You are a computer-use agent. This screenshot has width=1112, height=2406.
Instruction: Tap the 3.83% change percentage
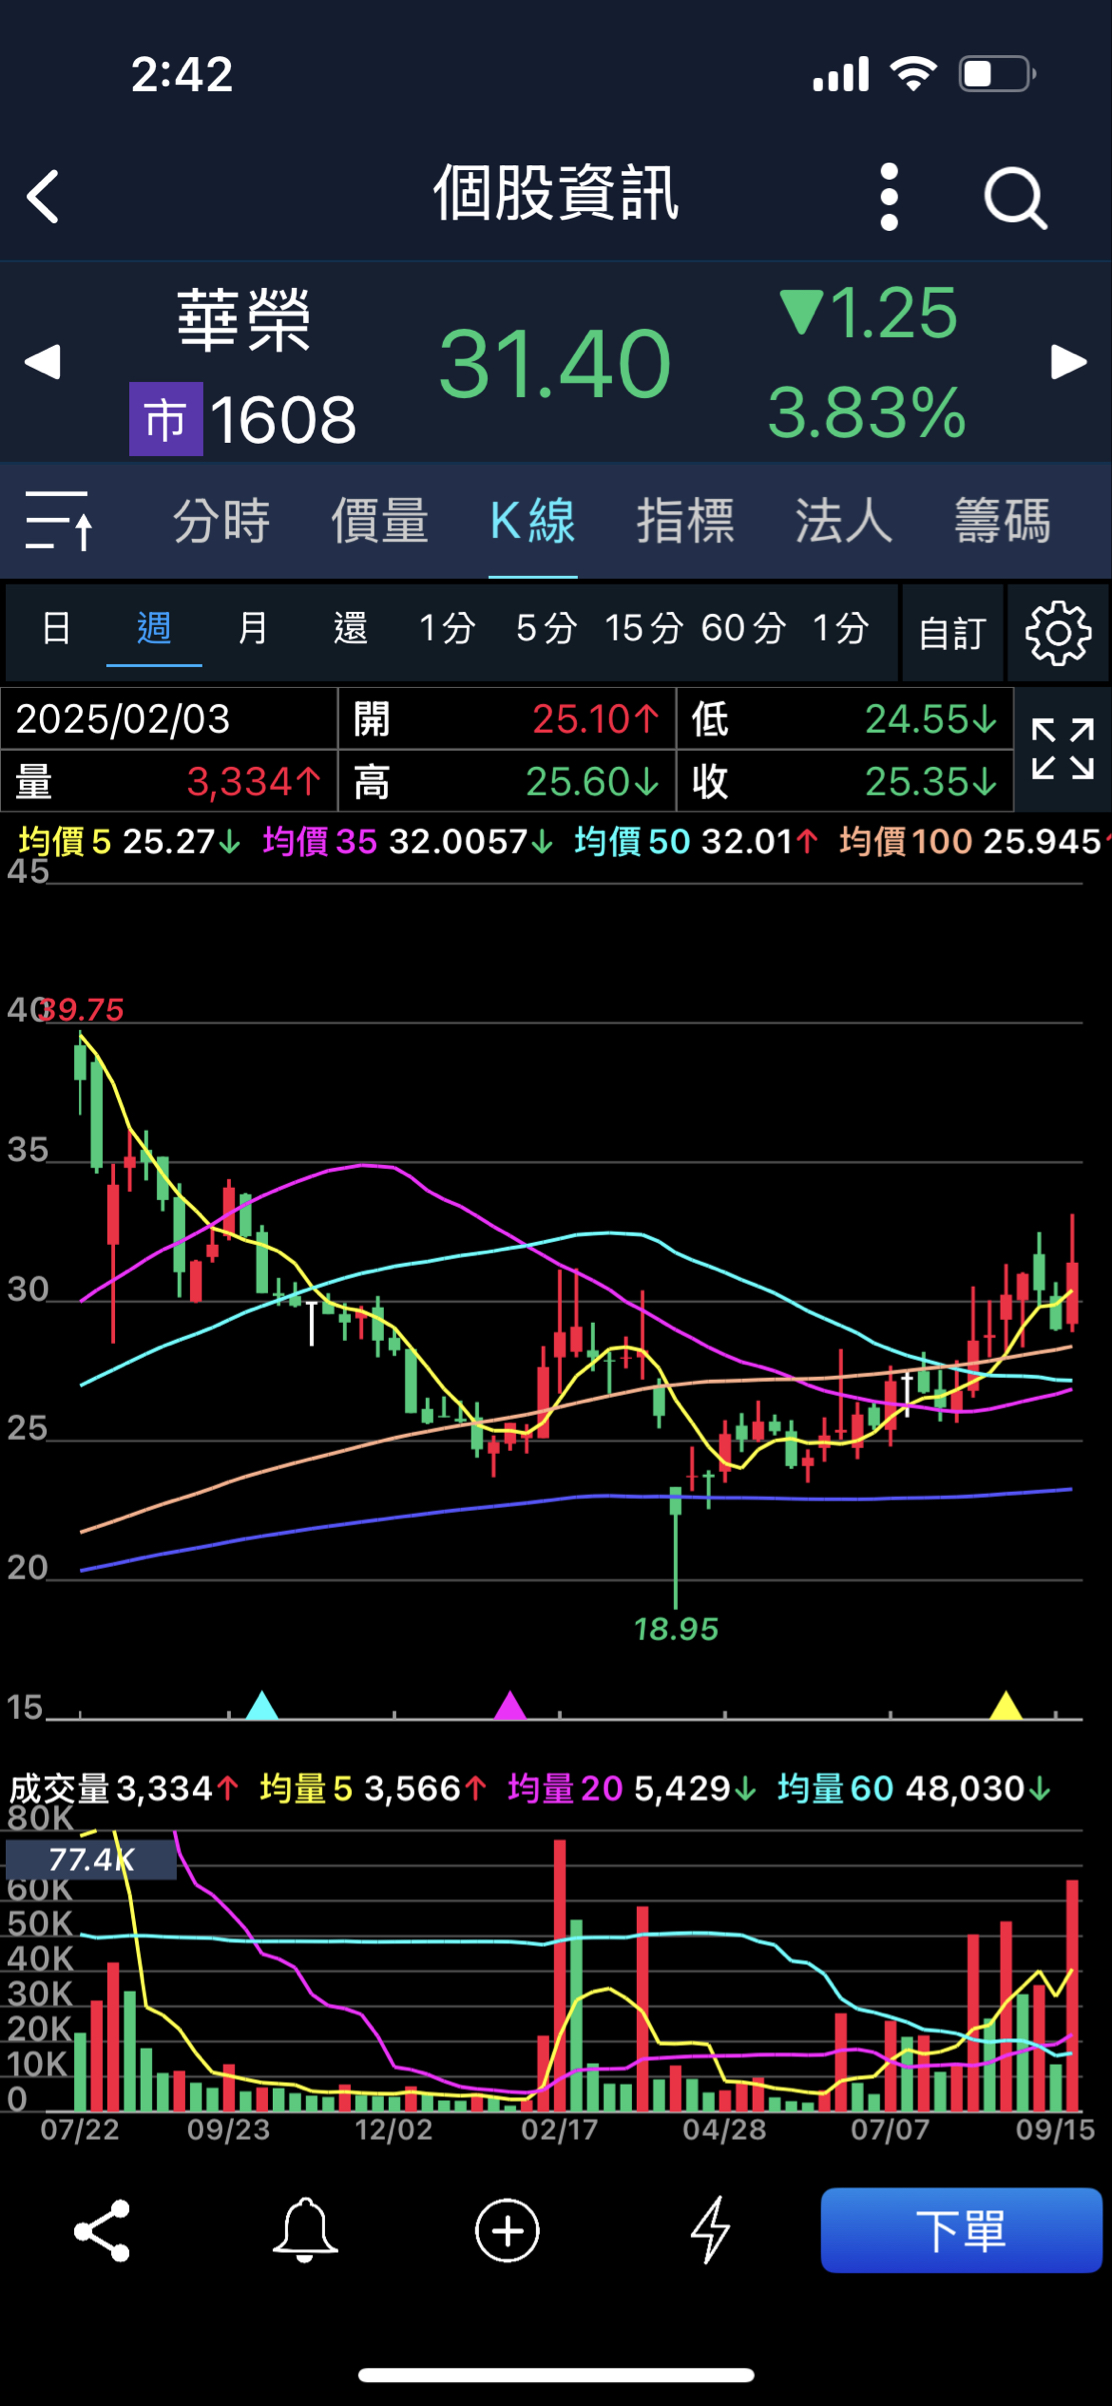(867, 412)
